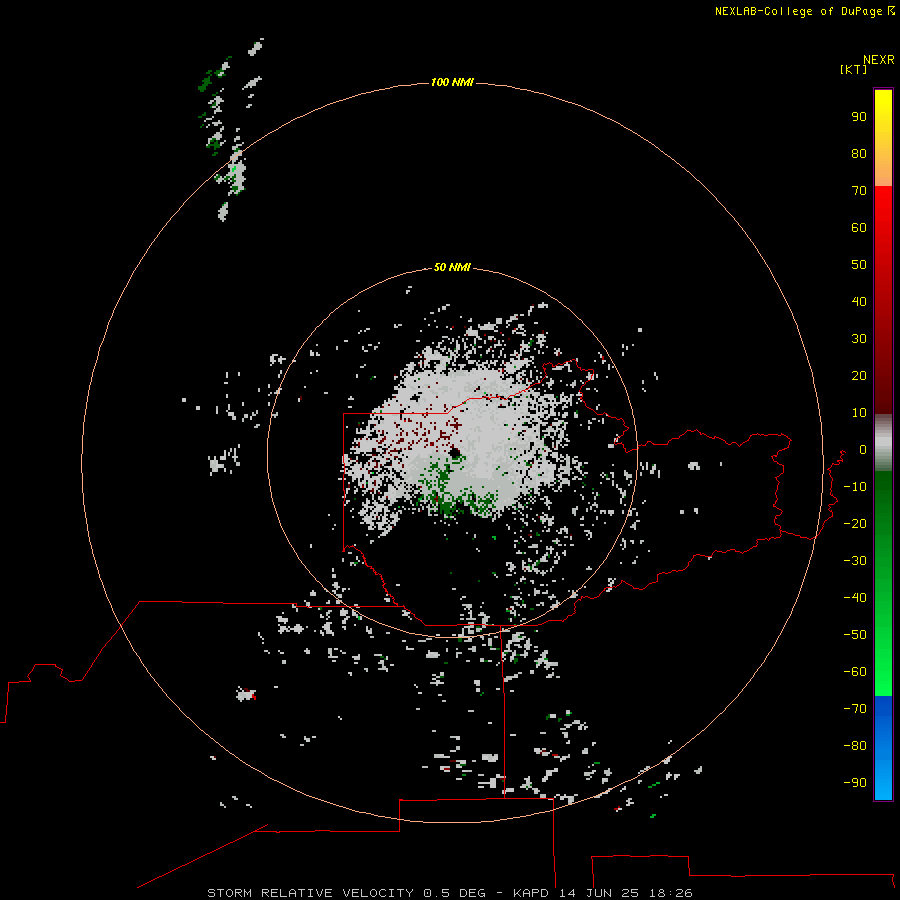Click the -60 knot value on scale
This screenshot has height=900, width=900.
855,672
